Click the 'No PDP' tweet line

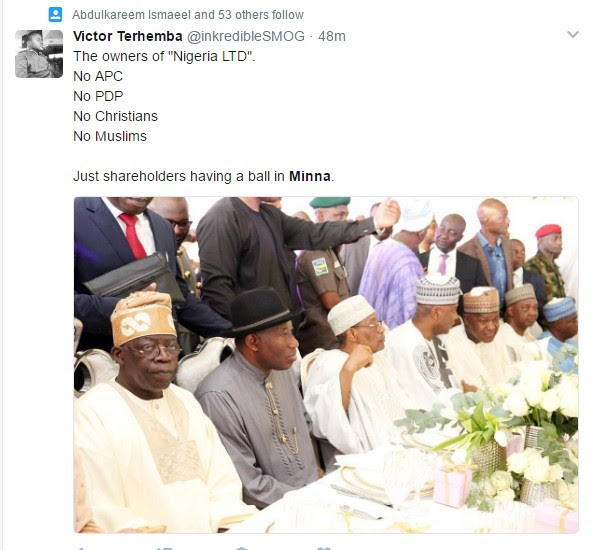point(98,96)
